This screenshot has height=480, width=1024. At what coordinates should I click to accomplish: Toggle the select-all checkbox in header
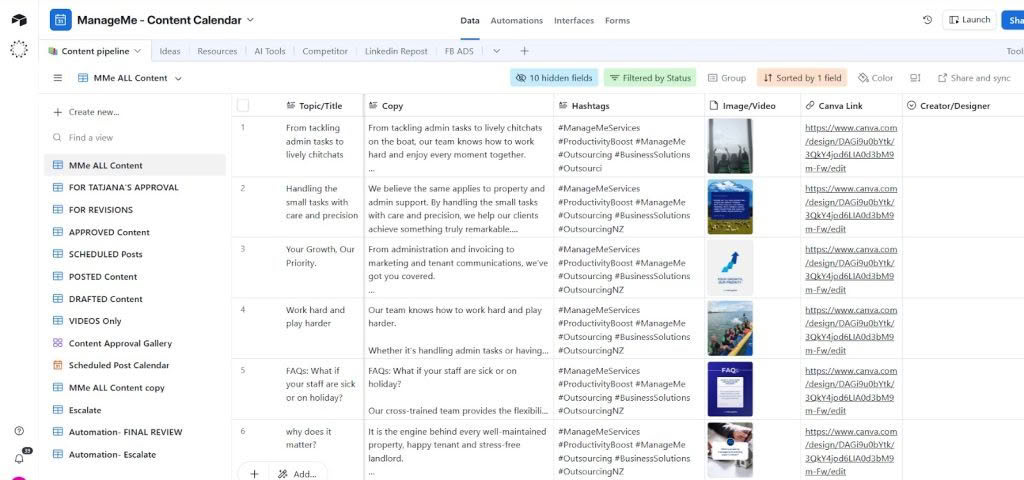pyautogui.click(x=243, y=105)
